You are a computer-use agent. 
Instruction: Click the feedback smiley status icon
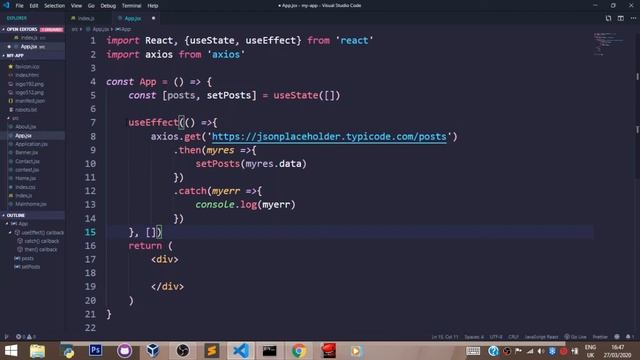click(617, 337)
